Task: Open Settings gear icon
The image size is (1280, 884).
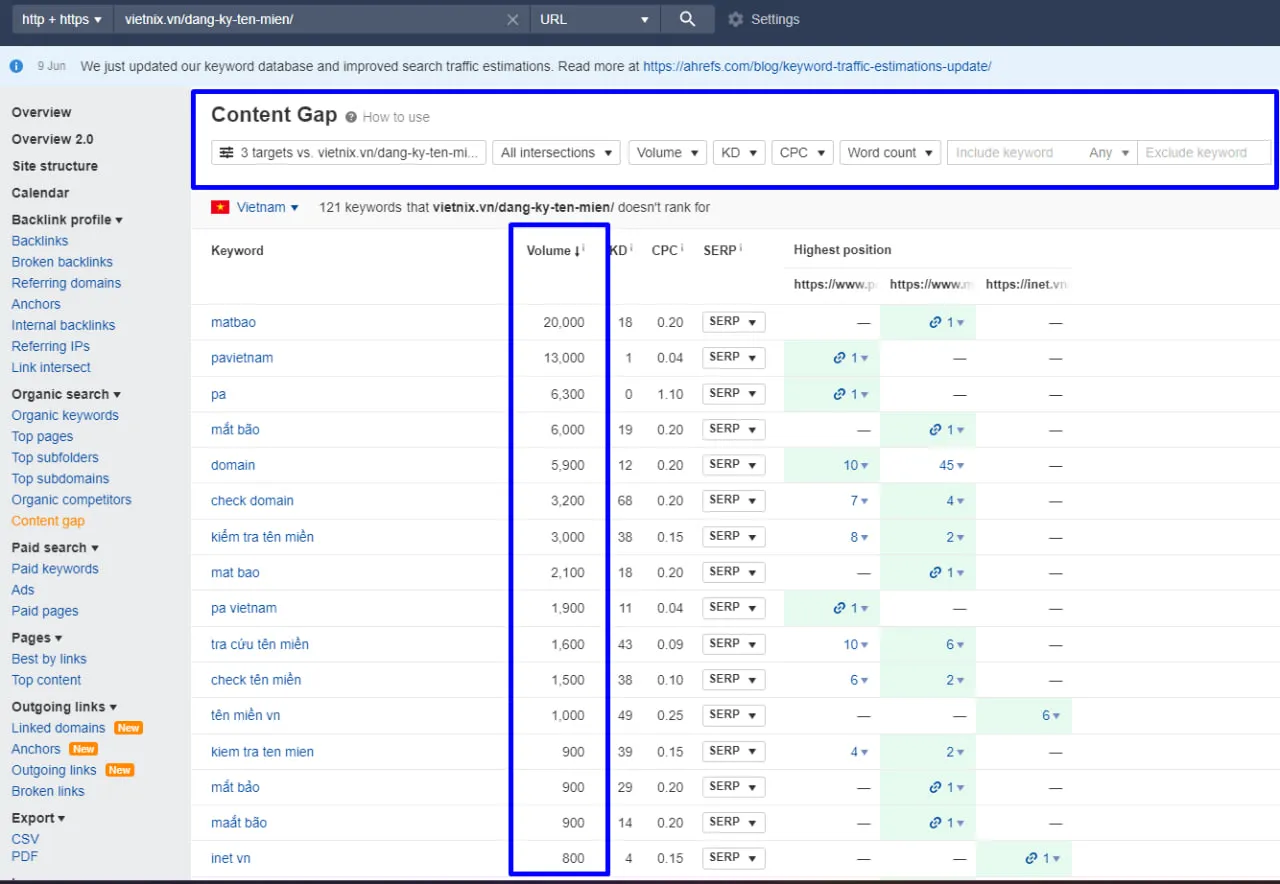Action: tap(736, 19)
